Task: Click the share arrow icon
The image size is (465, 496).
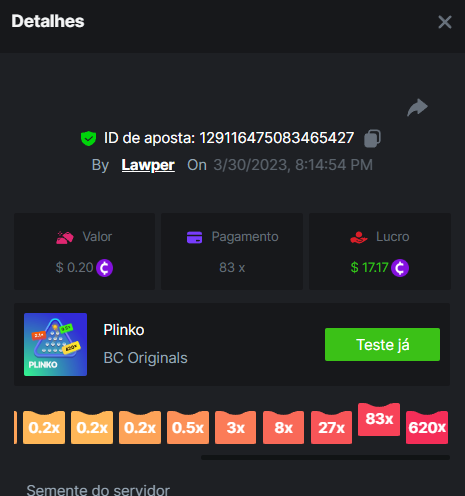Action: coord(417,107)
